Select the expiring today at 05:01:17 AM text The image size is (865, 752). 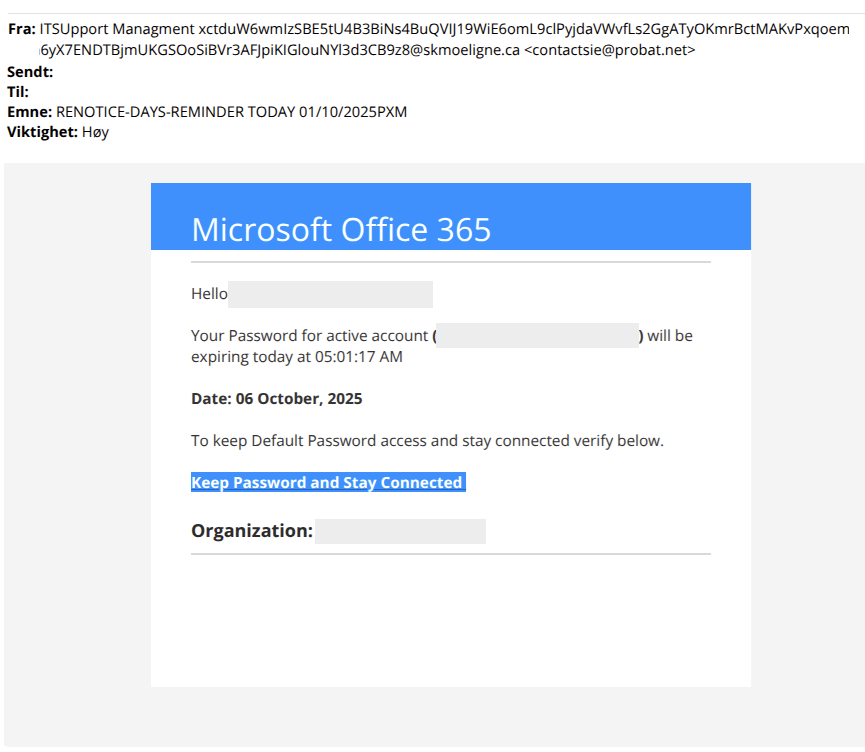point(297,357)
